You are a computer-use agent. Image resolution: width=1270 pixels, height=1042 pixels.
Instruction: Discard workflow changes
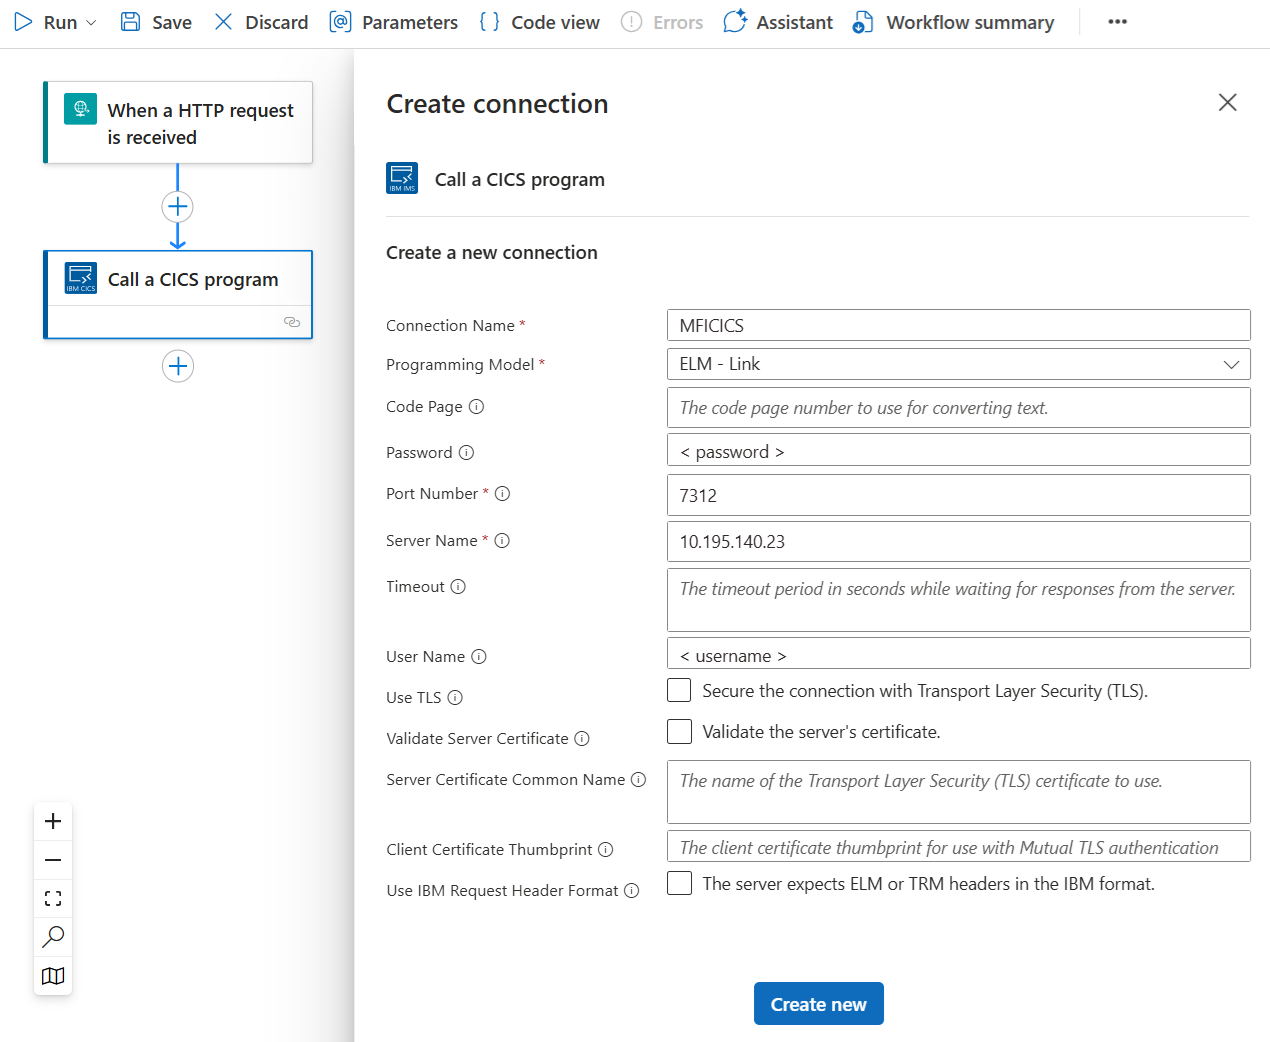[260, 21]
